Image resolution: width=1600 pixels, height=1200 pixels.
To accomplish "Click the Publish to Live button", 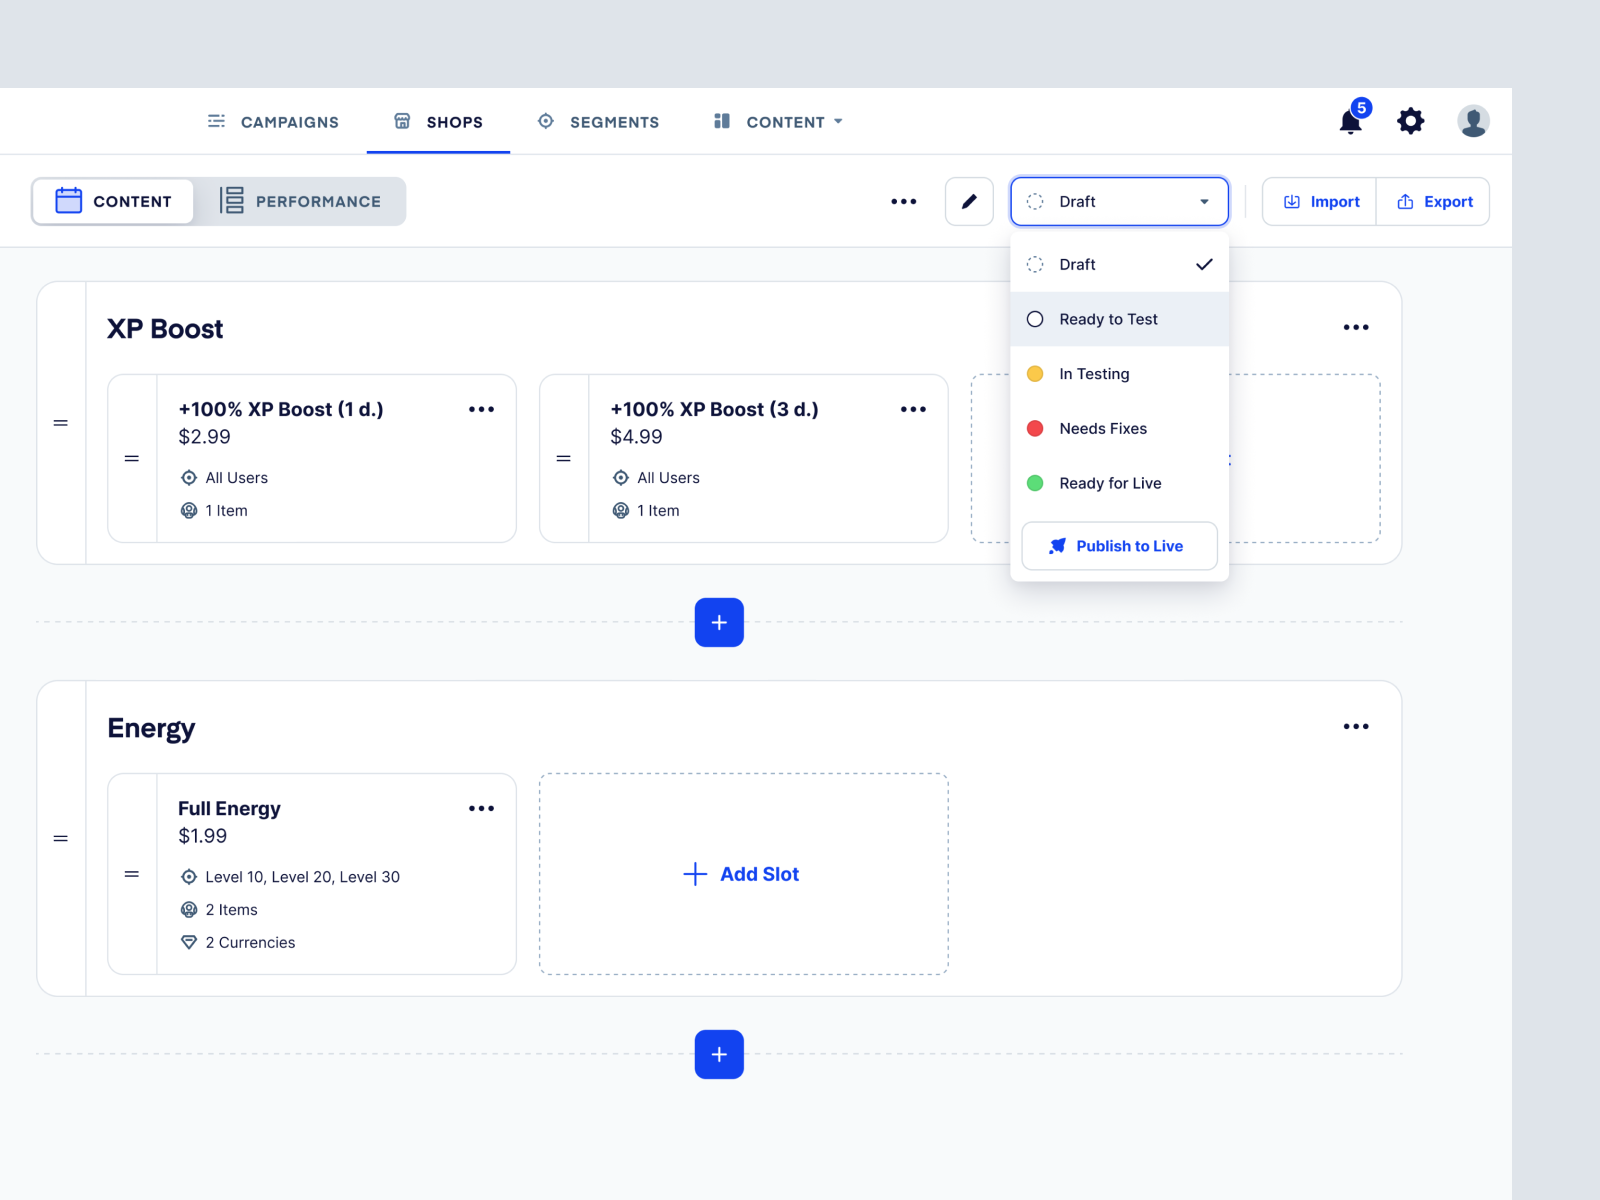I will click(x=1119, y=546).
